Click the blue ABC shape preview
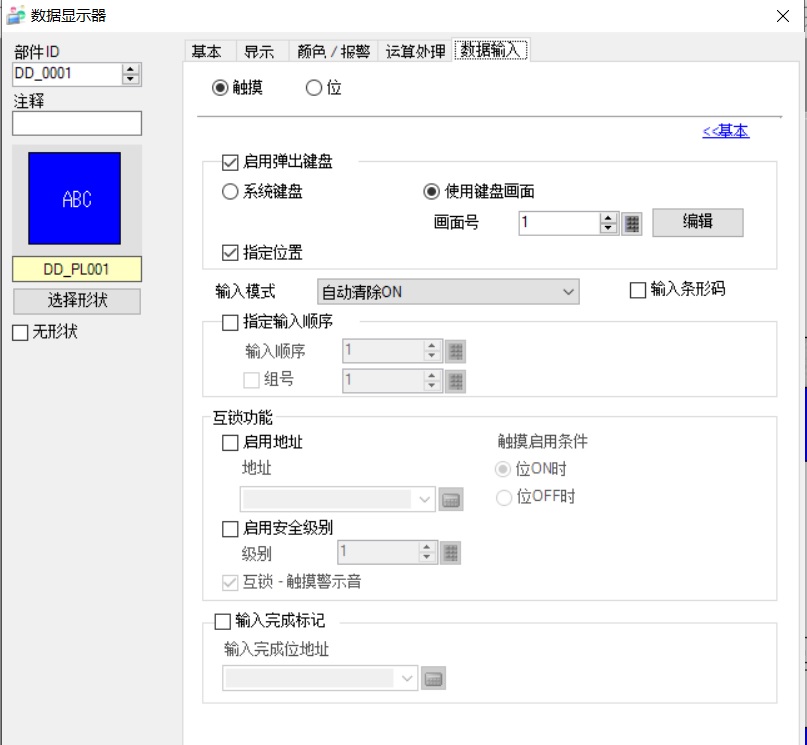Image resolution: width=807 pixels, height=745 pixels. 76,199
